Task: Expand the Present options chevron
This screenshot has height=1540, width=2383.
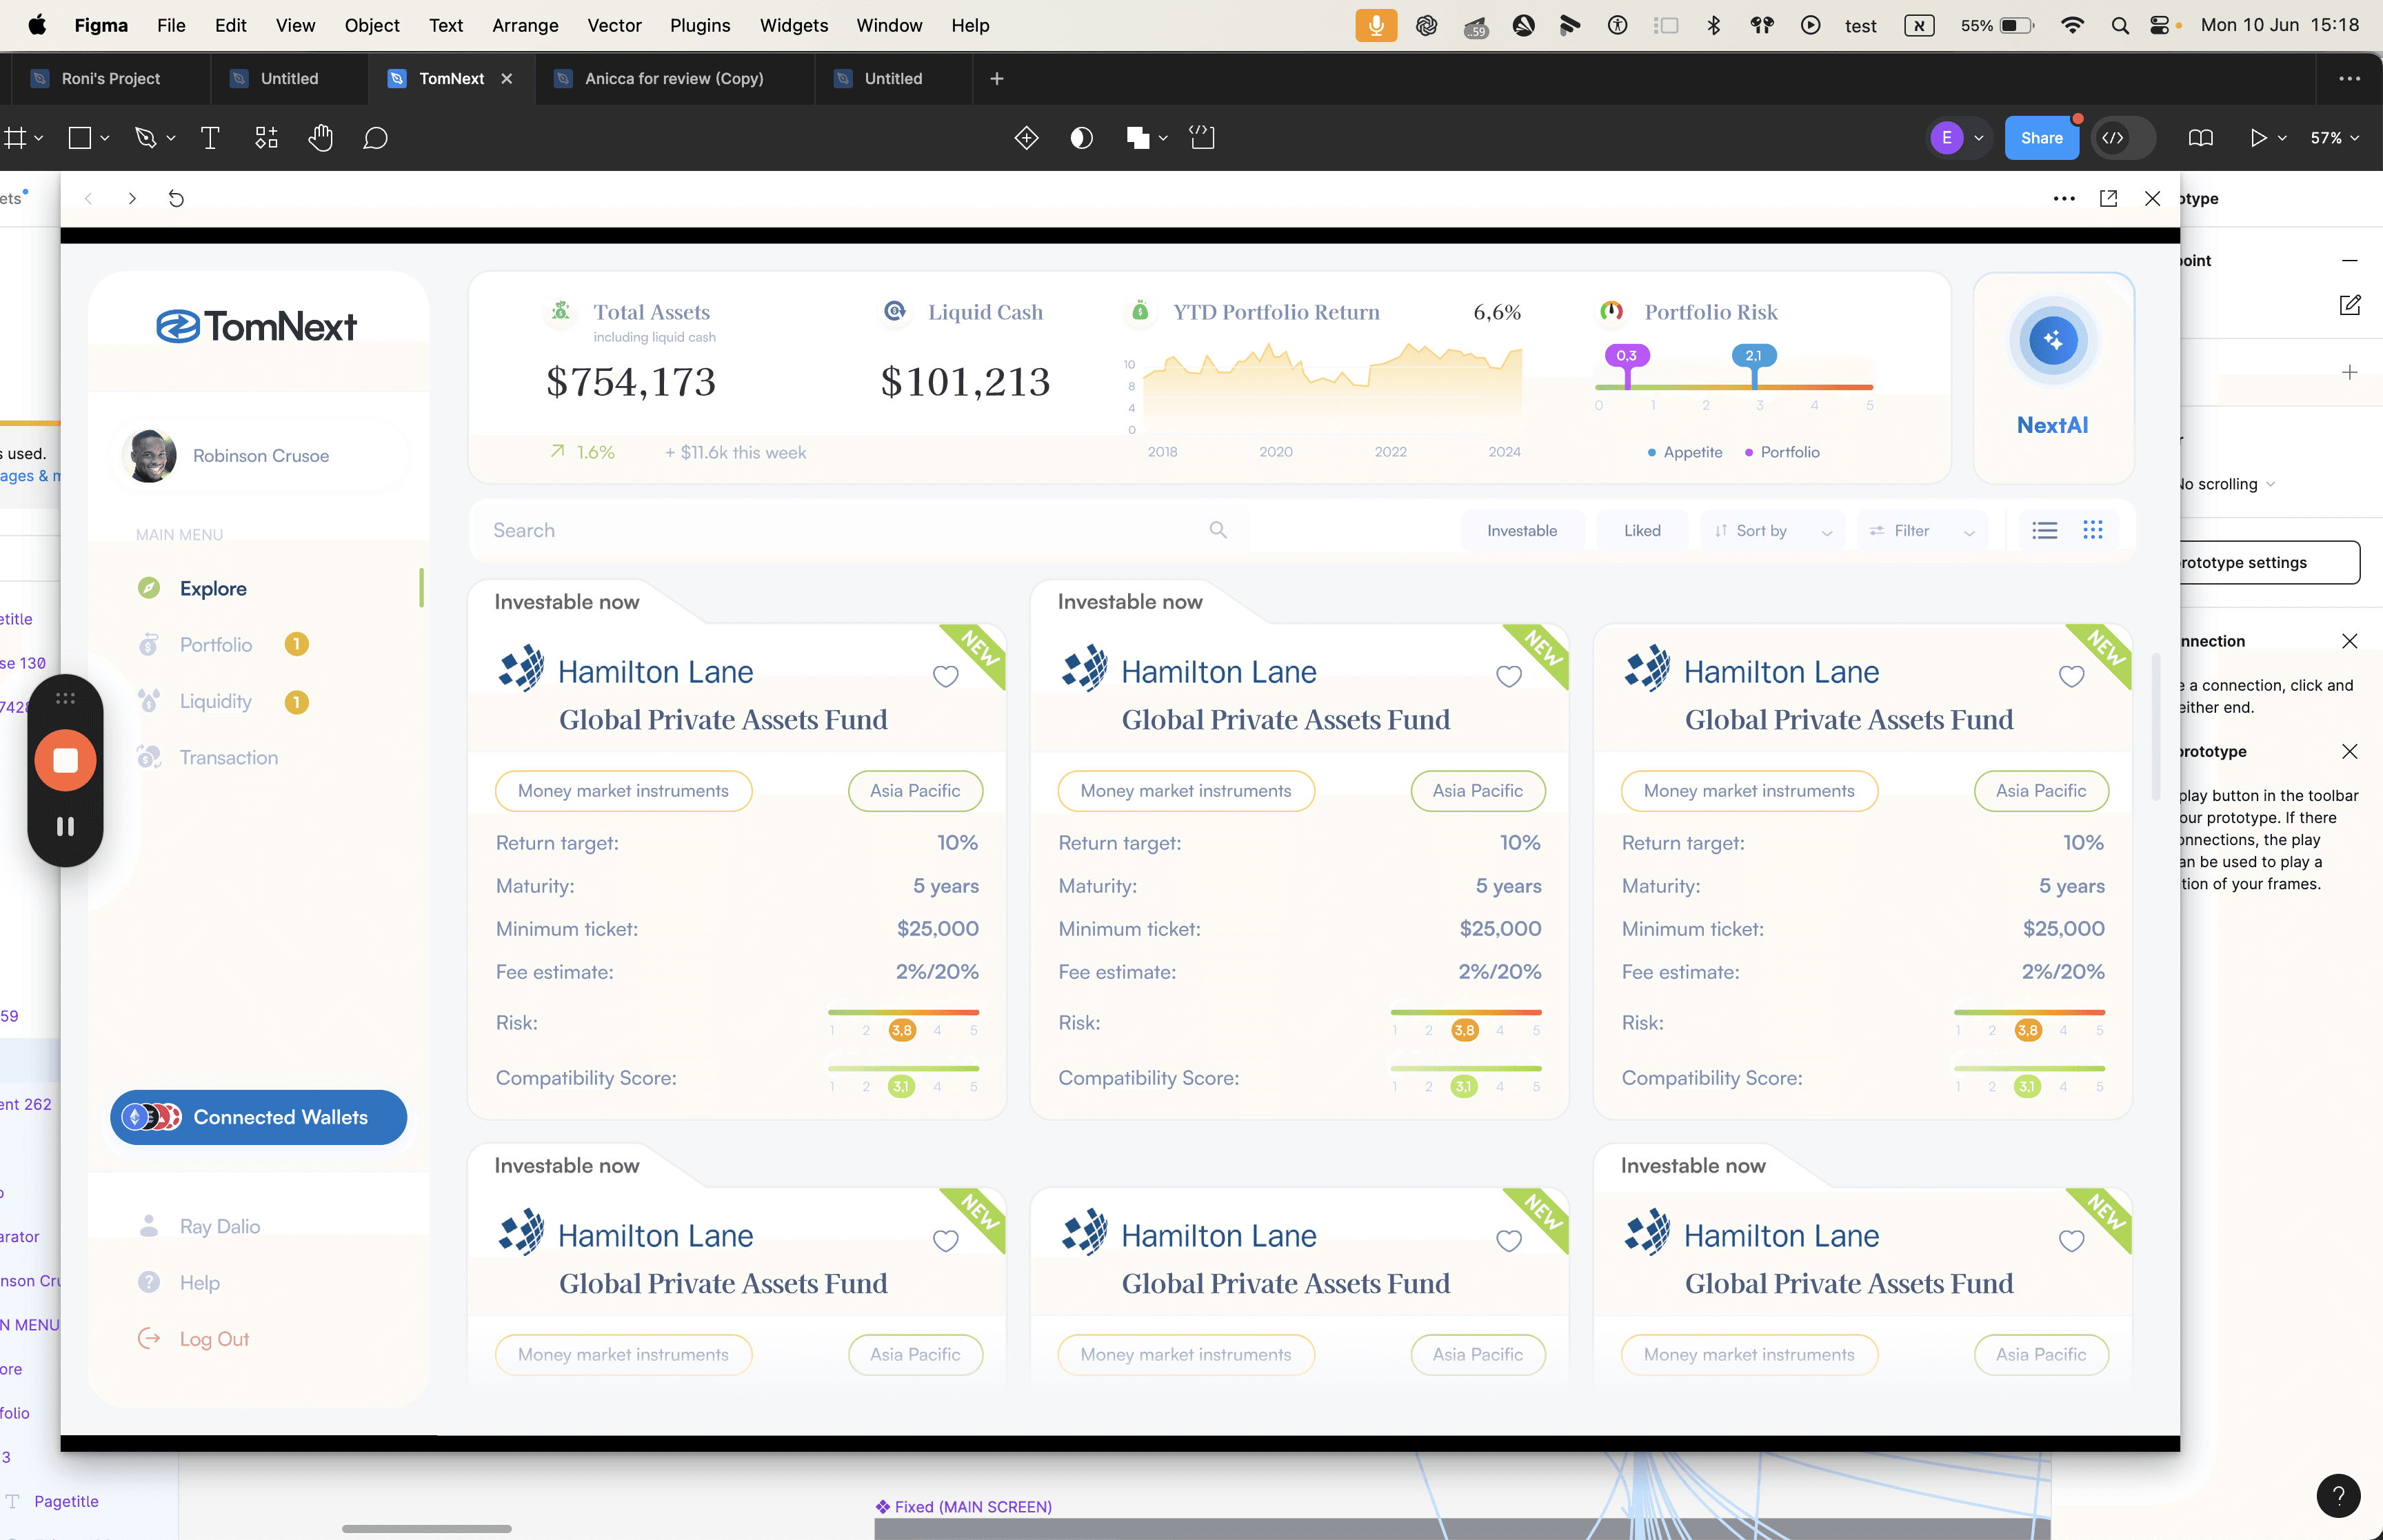Action: coord(2282,138)
